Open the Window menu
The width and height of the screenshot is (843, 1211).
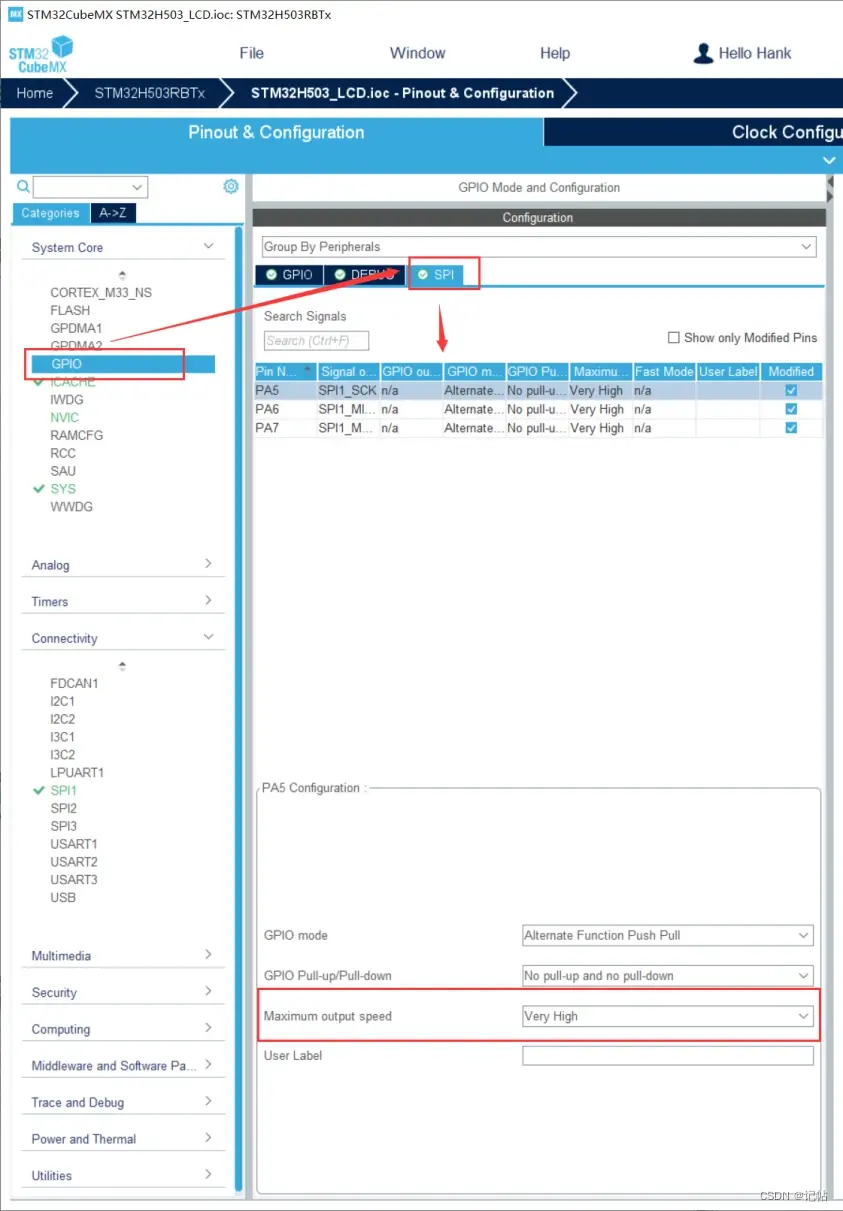[418, 53]
